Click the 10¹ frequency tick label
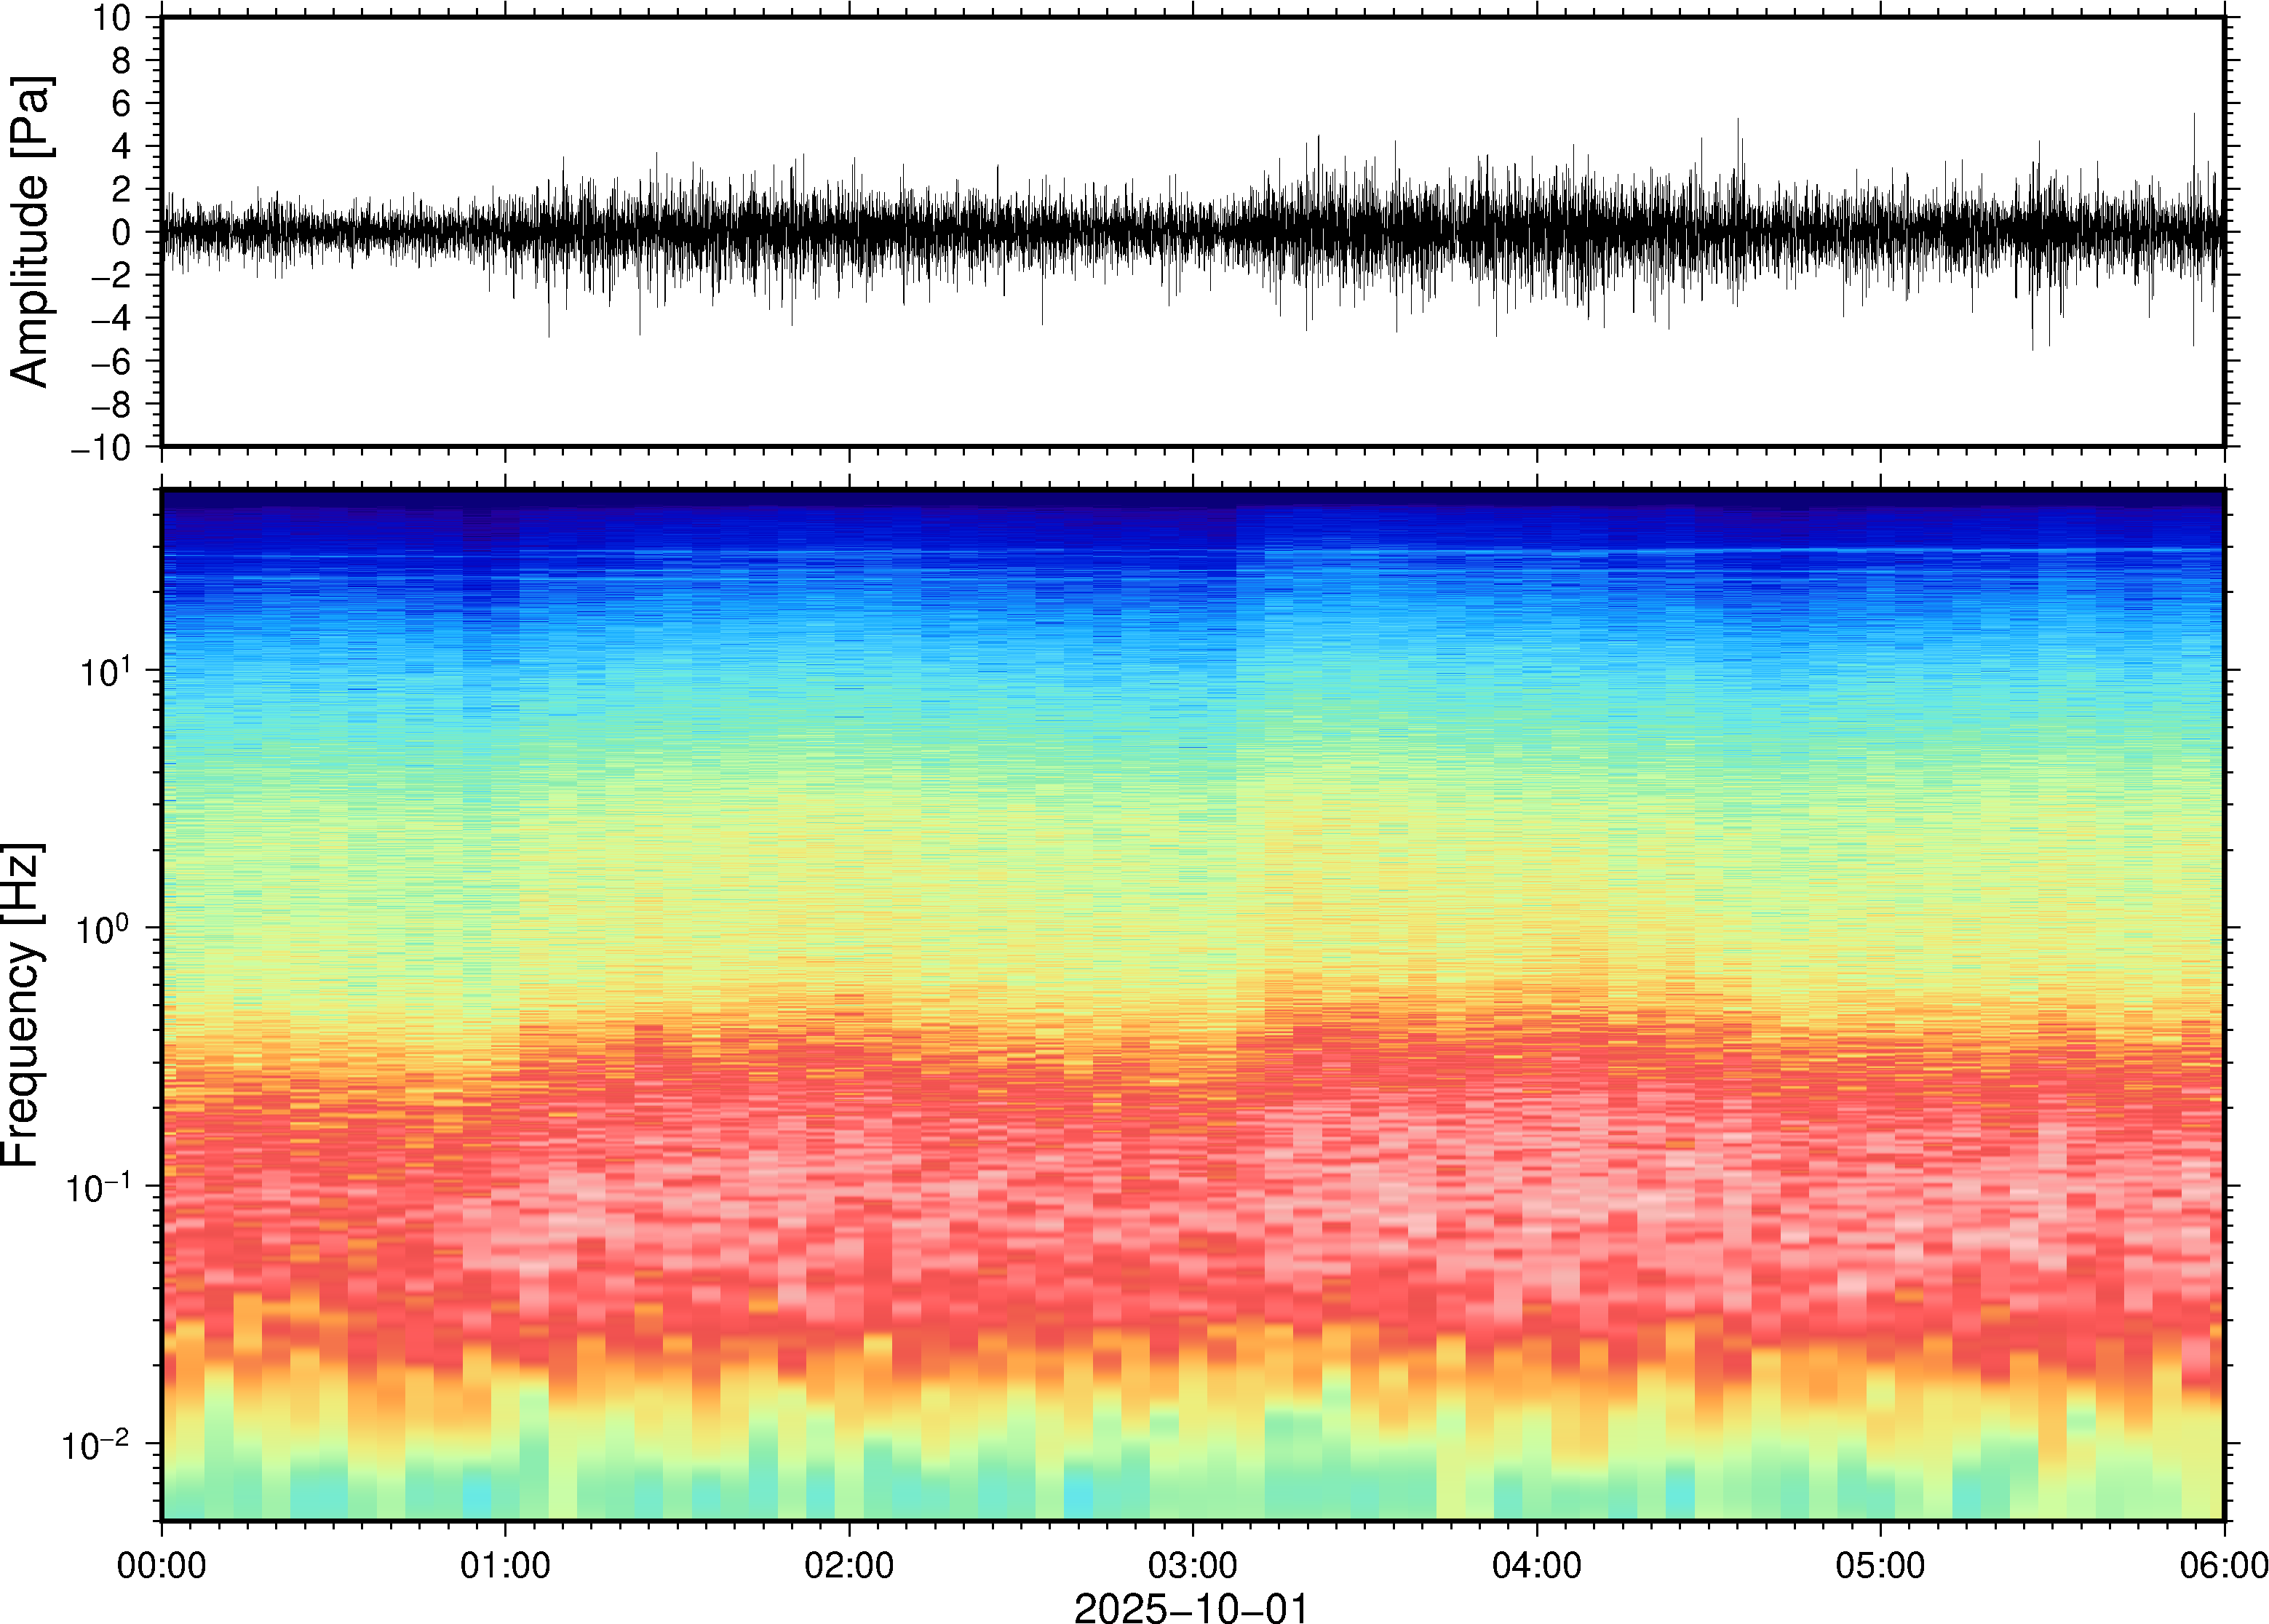This screenshot has width=2269, height=1624. (105, 671)
